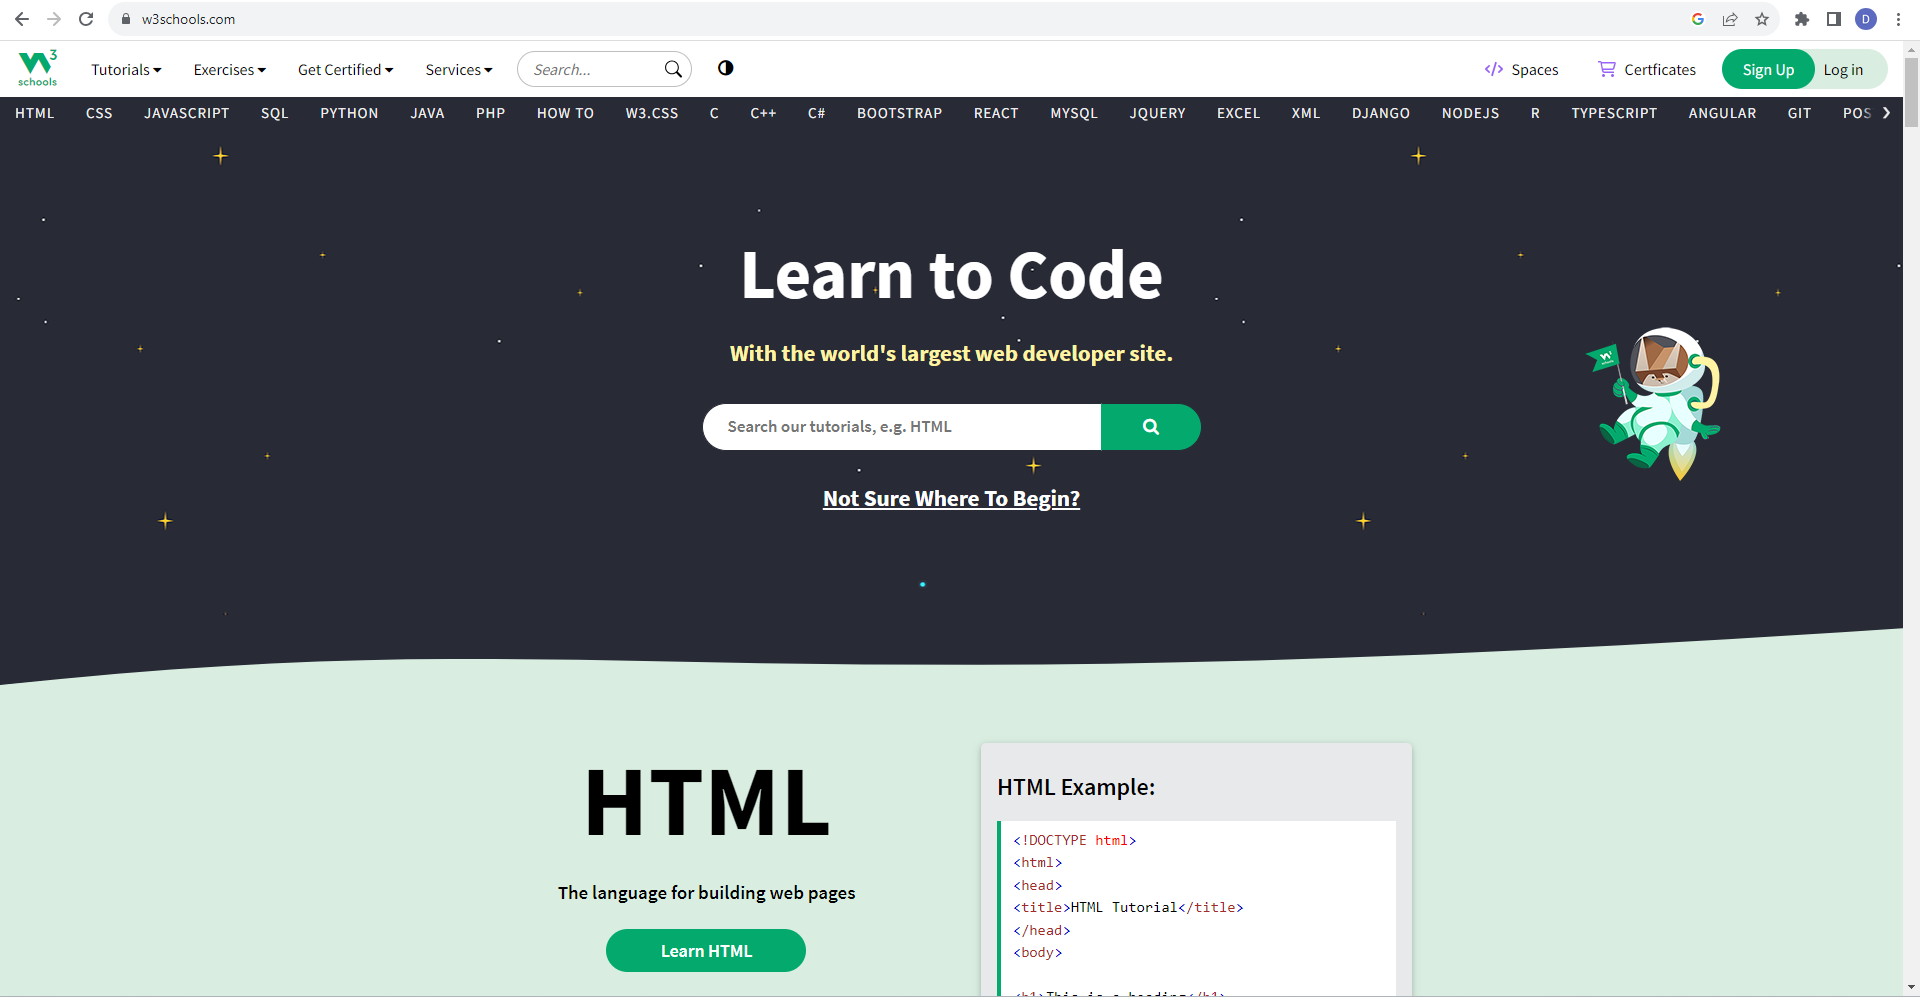Open HTML topic in nav bar
This screenshot has width=1920, height=997.
point(35,113)
